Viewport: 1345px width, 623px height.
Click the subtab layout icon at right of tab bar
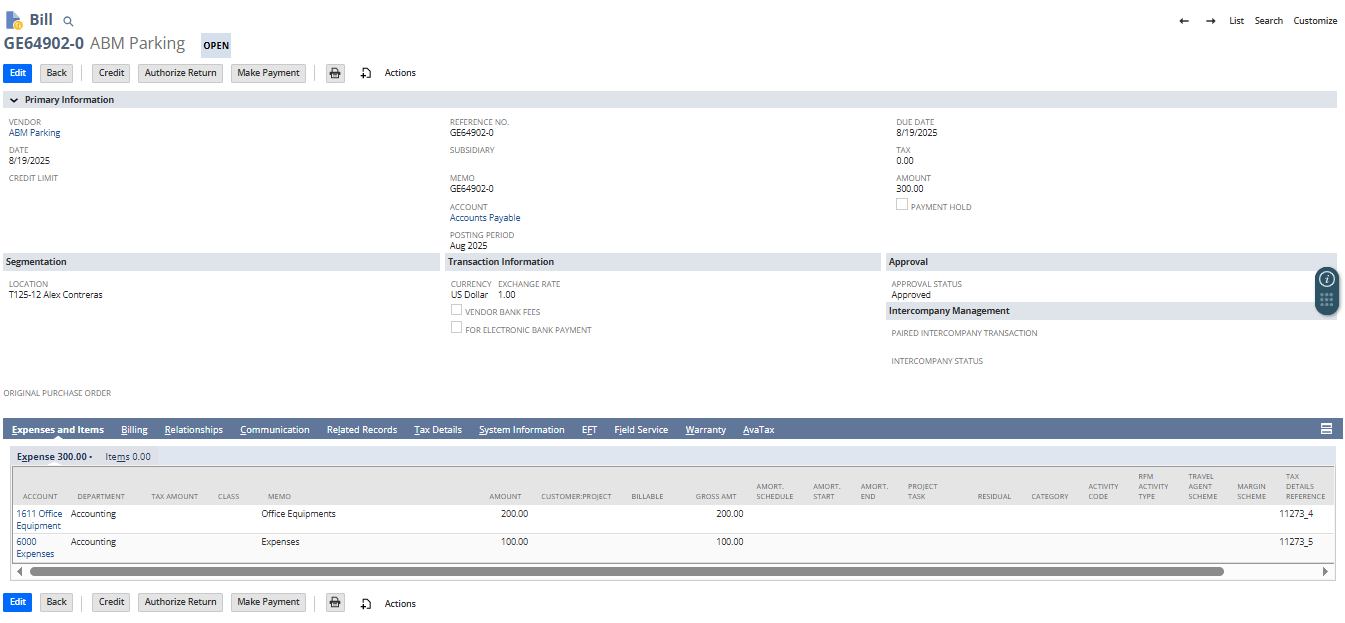pos(1326,429)
